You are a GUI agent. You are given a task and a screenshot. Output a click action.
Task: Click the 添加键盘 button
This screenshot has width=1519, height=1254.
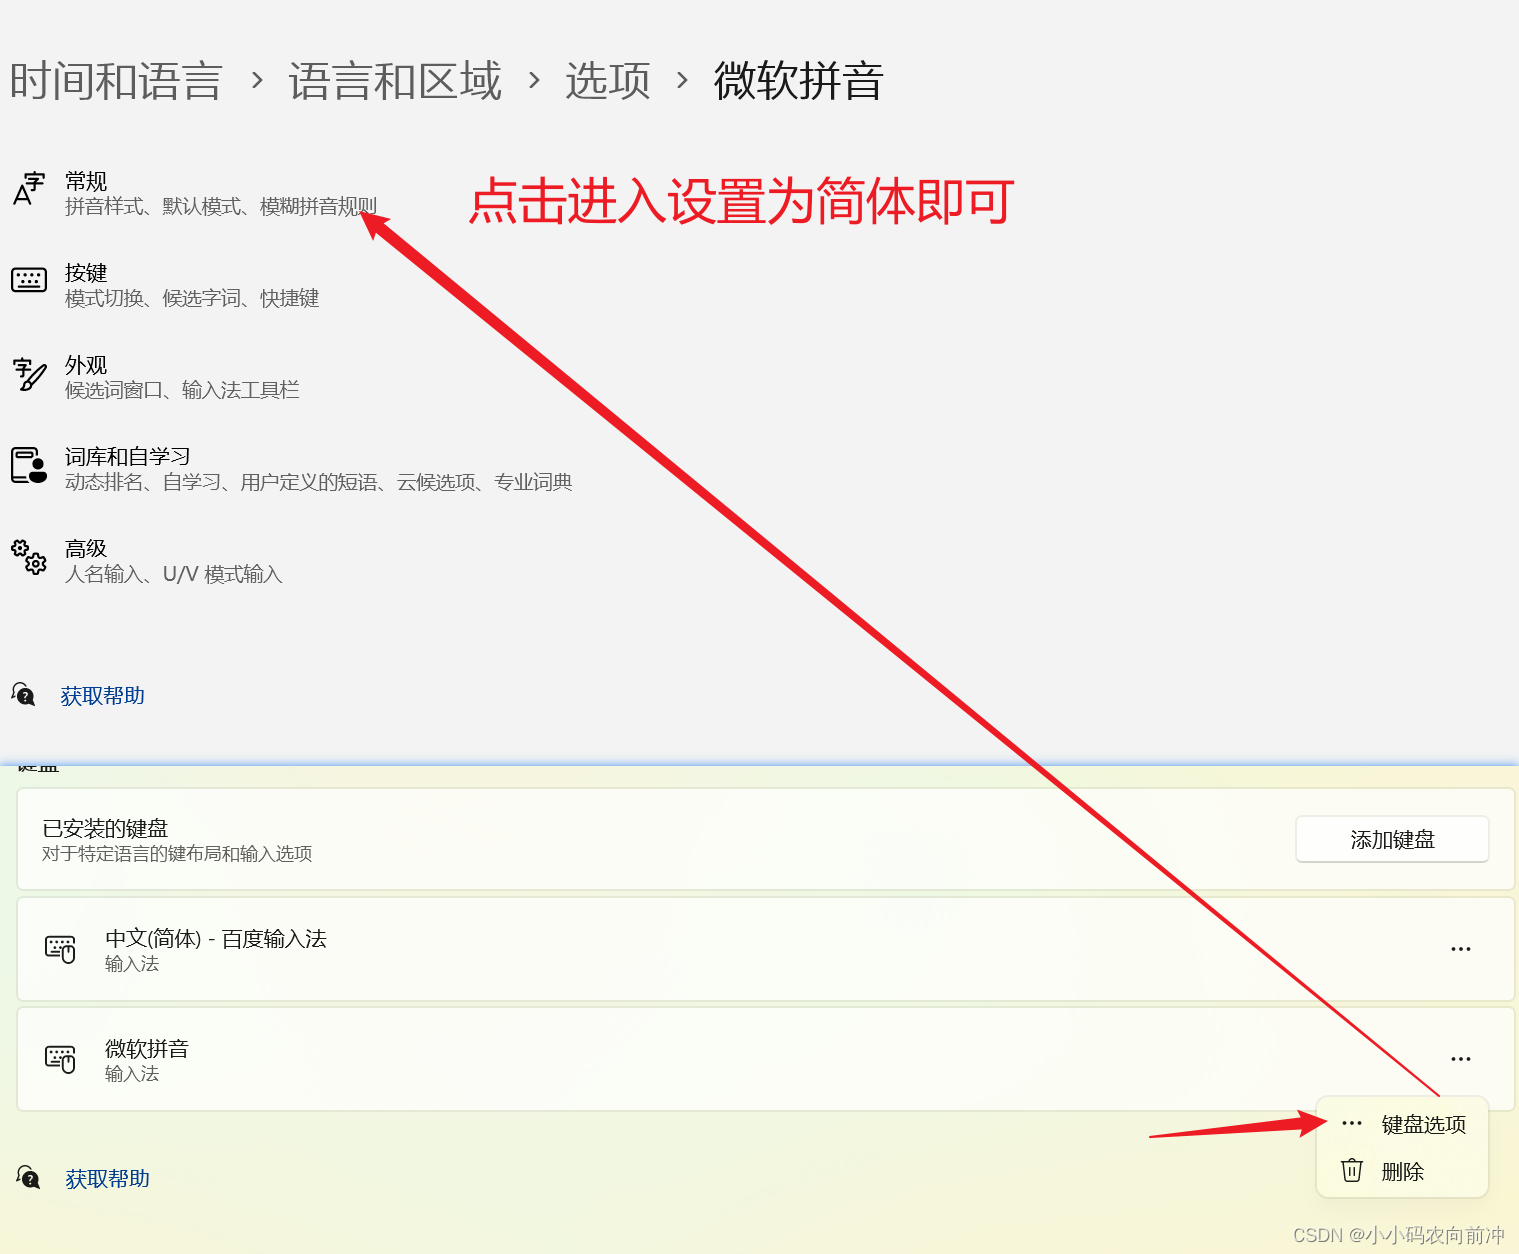1392,839
